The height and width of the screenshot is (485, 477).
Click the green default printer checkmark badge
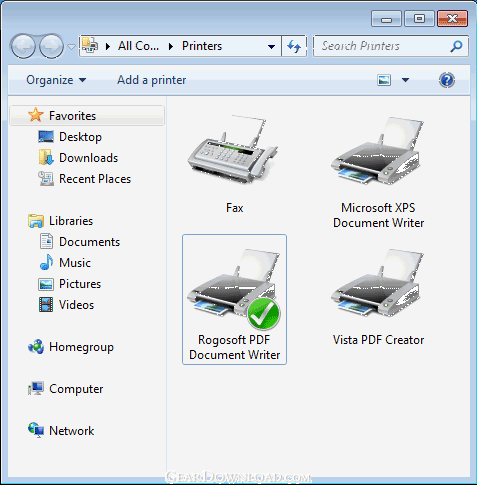click(x=264, y=313)
